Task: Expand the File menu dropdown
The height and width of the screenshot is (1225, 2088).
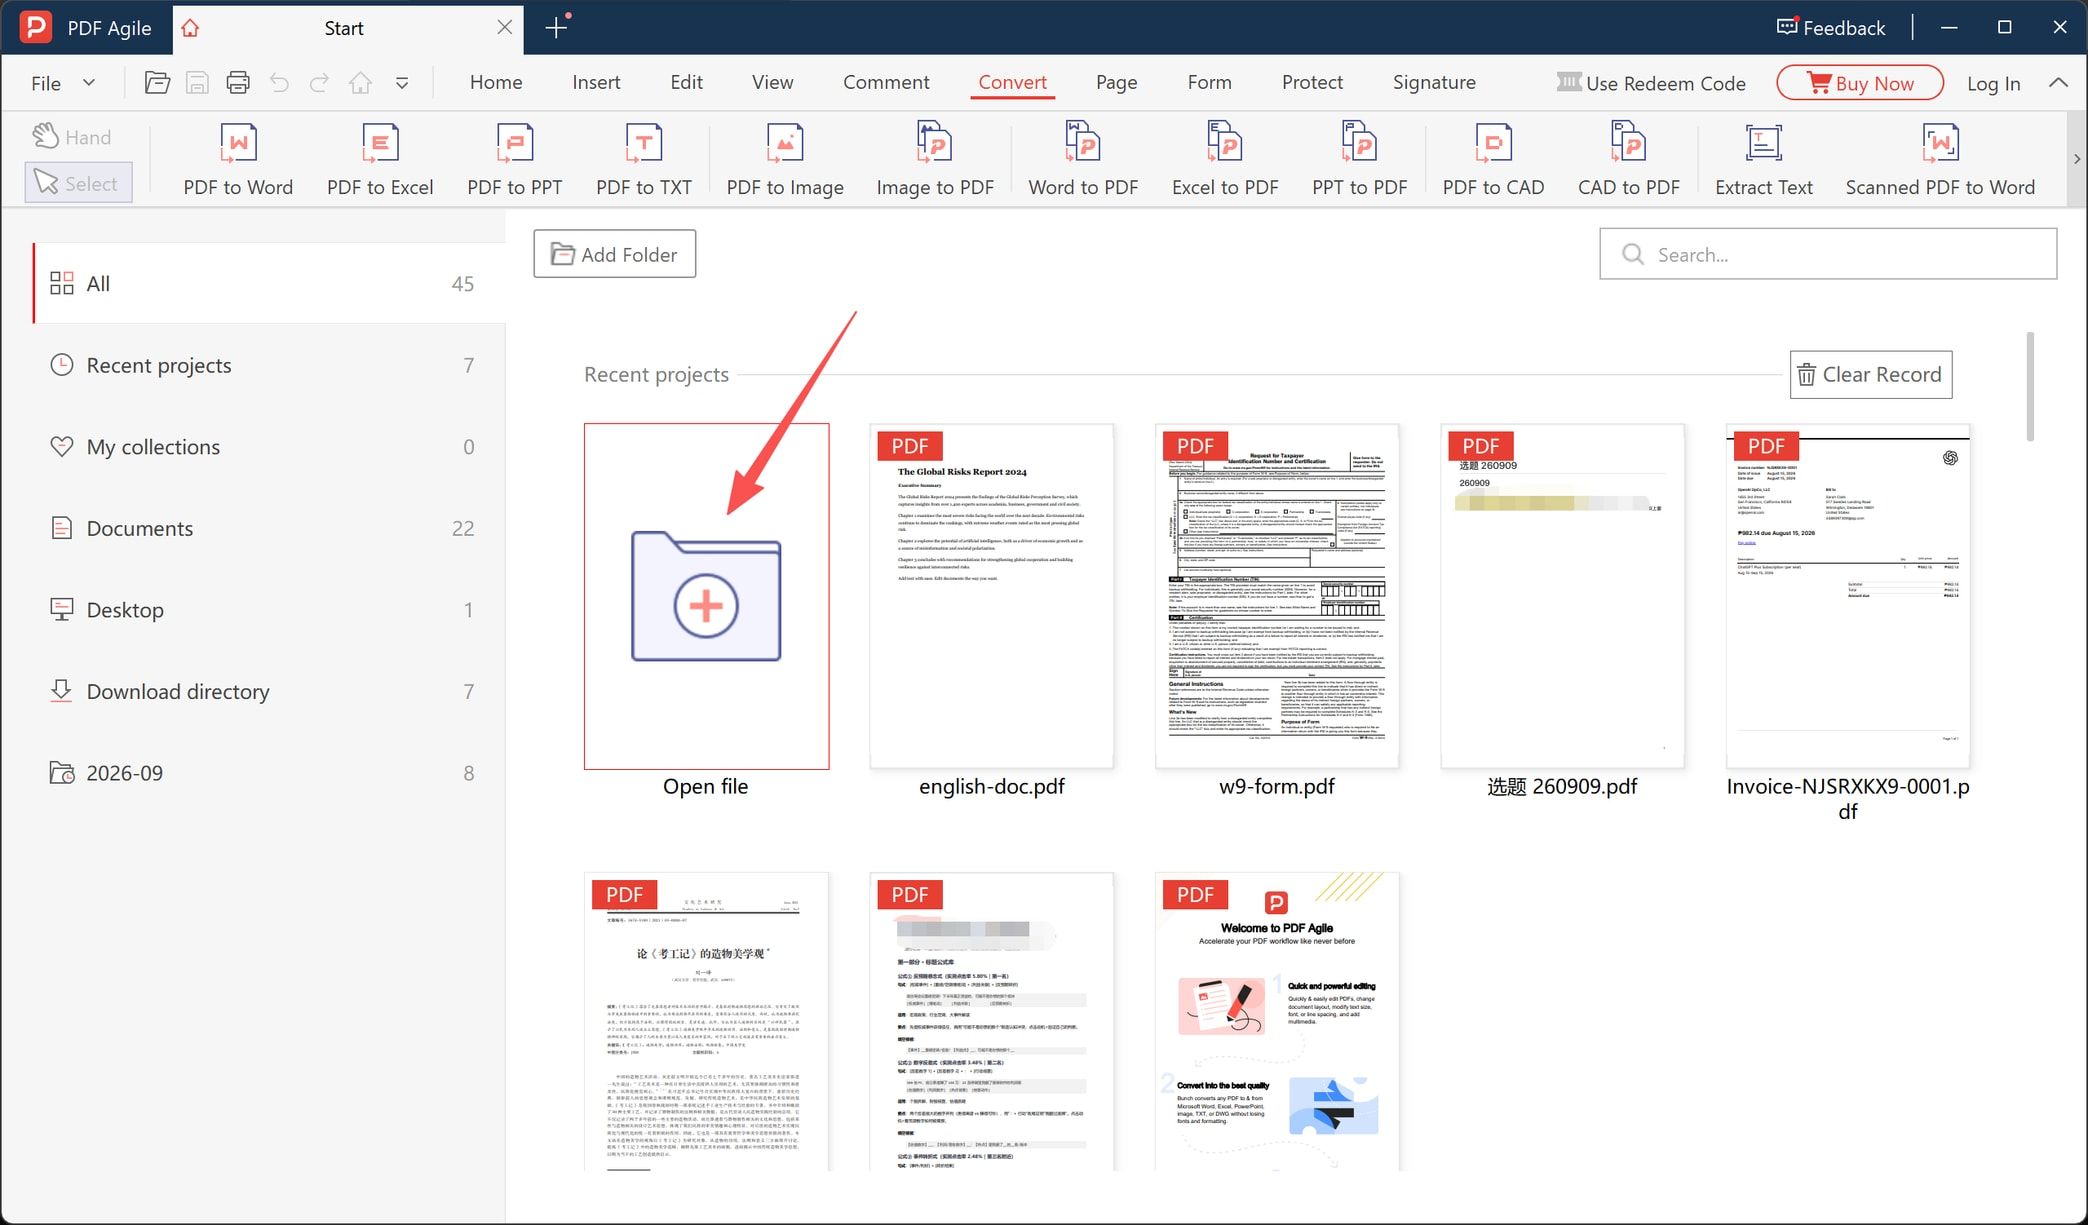Action: point(62,83)
